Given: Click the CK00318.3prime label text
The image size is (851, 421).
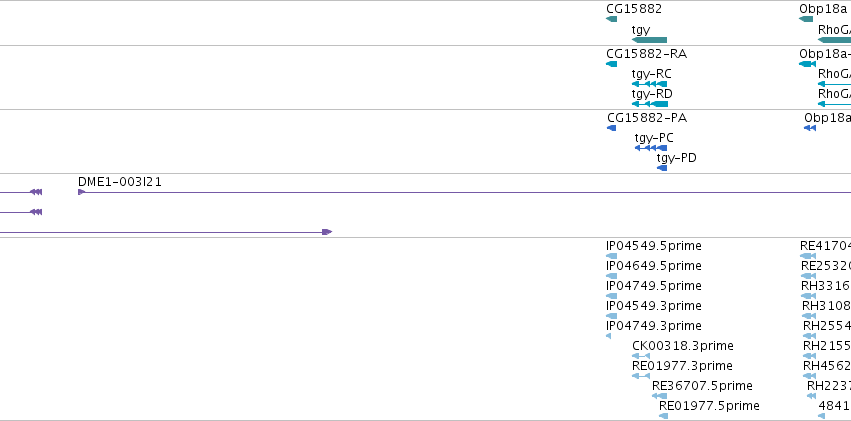Looking at the screenshot, I should pyautogui.click(x=683, y=346).
